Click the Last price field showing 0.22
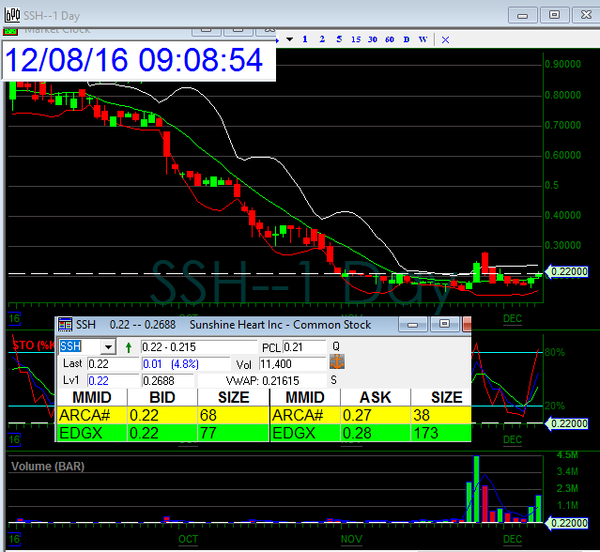 point(112,363)
